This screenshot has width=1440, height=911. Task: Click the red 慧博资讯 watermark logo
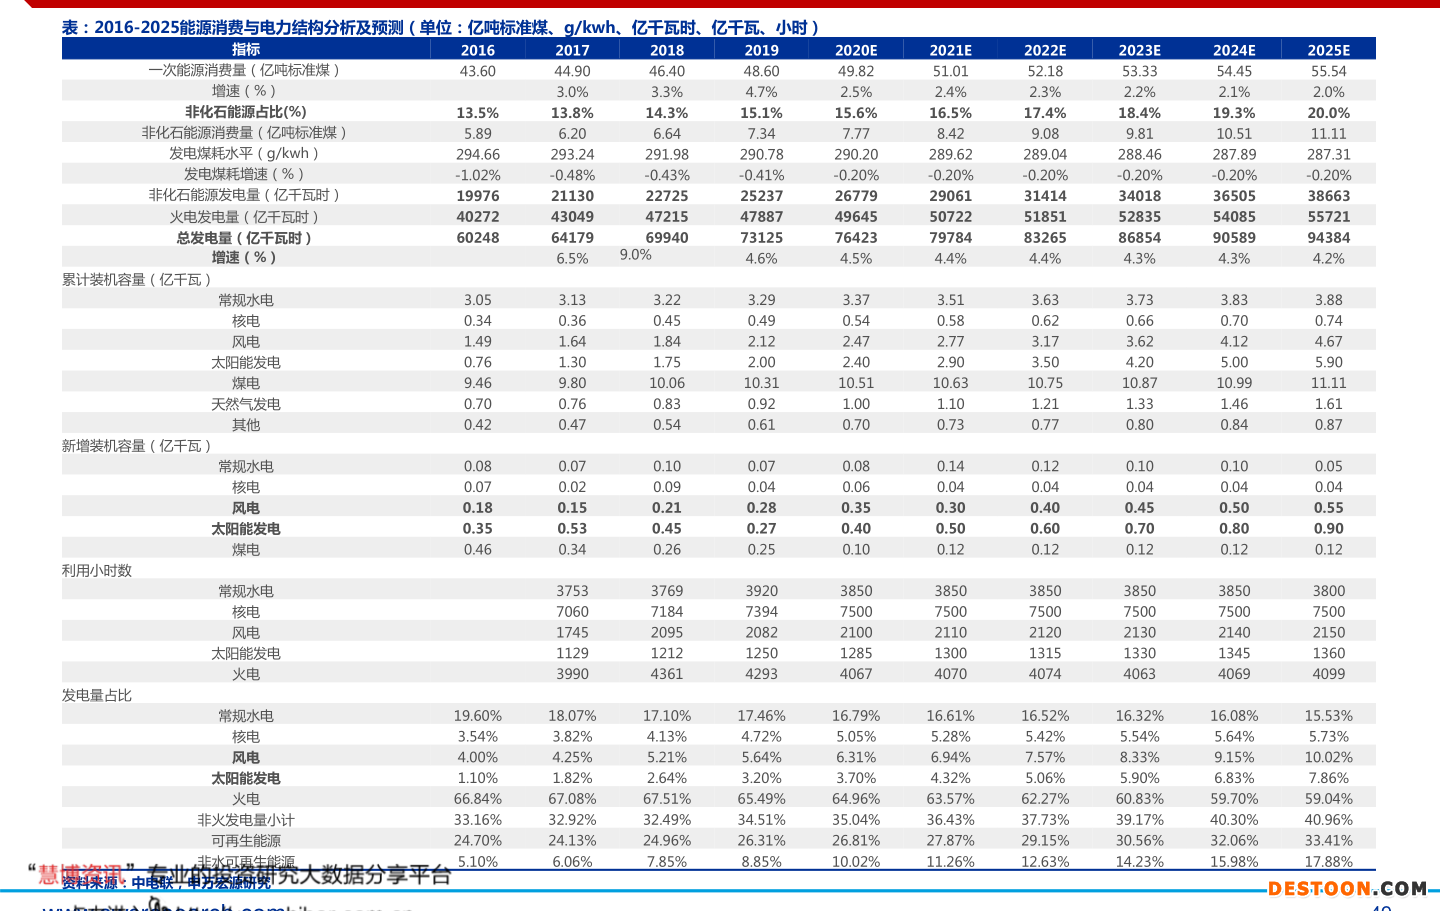tap(82, 874)
